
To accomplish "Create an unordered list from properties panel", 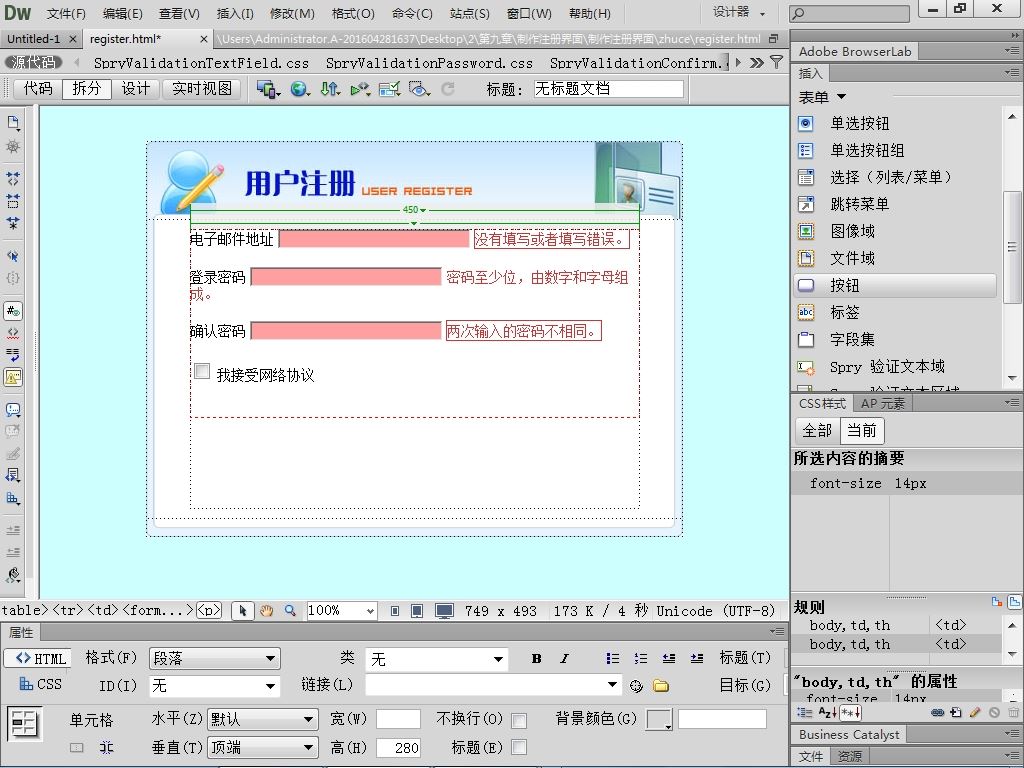I will point(612,659).
